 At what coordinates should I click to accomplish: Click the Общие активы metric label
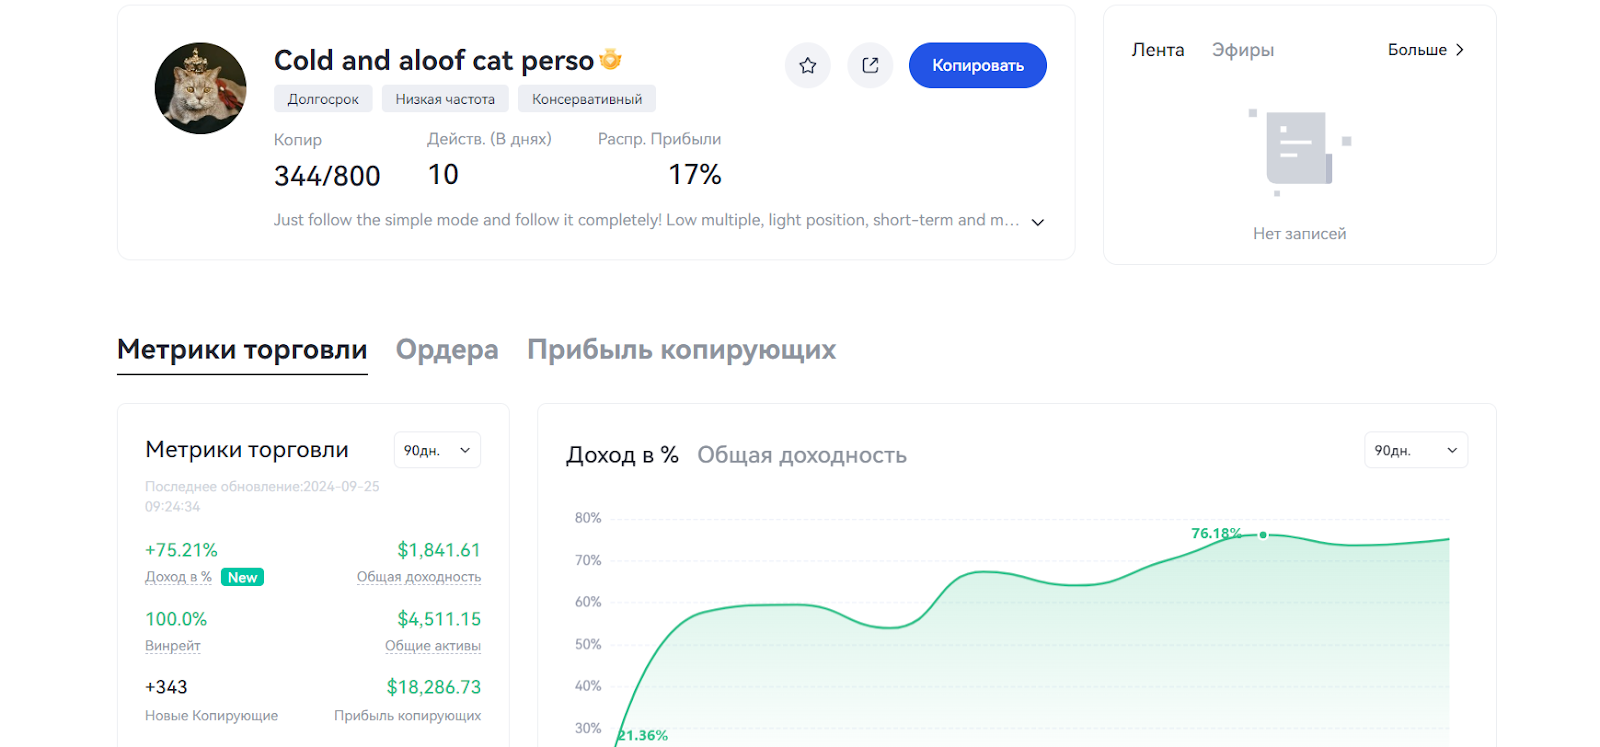(x=433, y=646)
